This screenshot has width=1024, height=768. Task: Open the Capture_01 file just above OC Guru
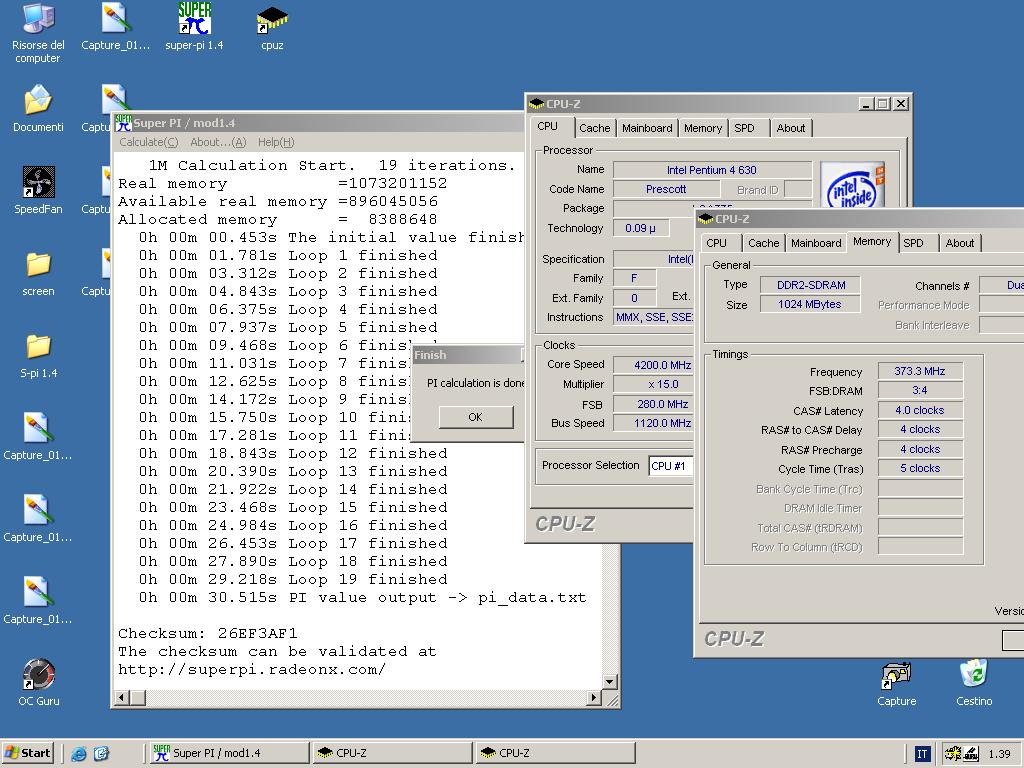(x=38, y=601)
